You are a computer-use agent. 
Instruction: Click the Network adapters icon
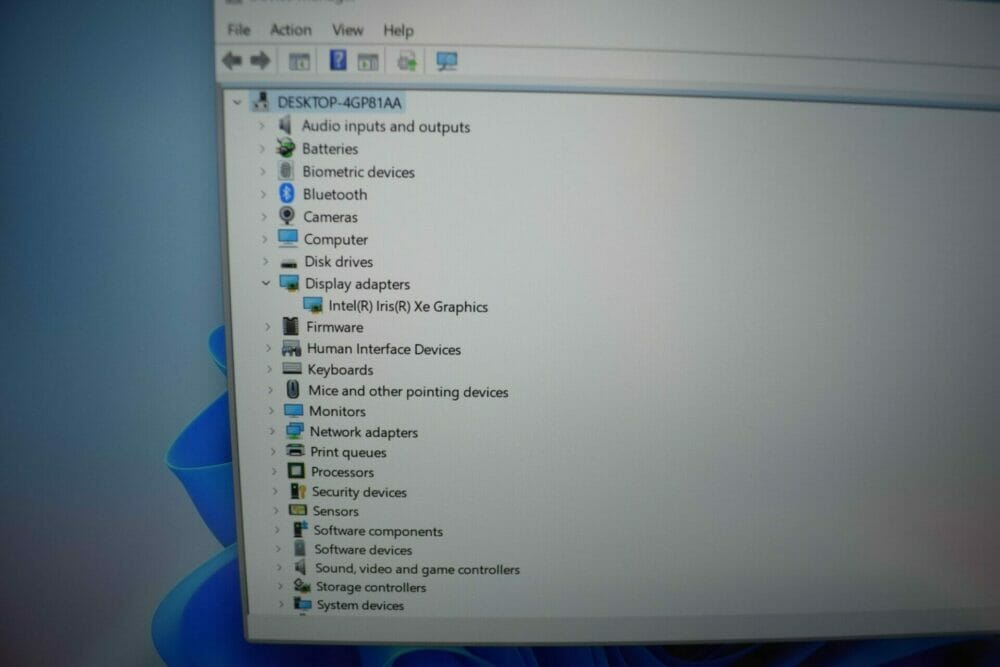pyautogui.click(x=295, y=431)
